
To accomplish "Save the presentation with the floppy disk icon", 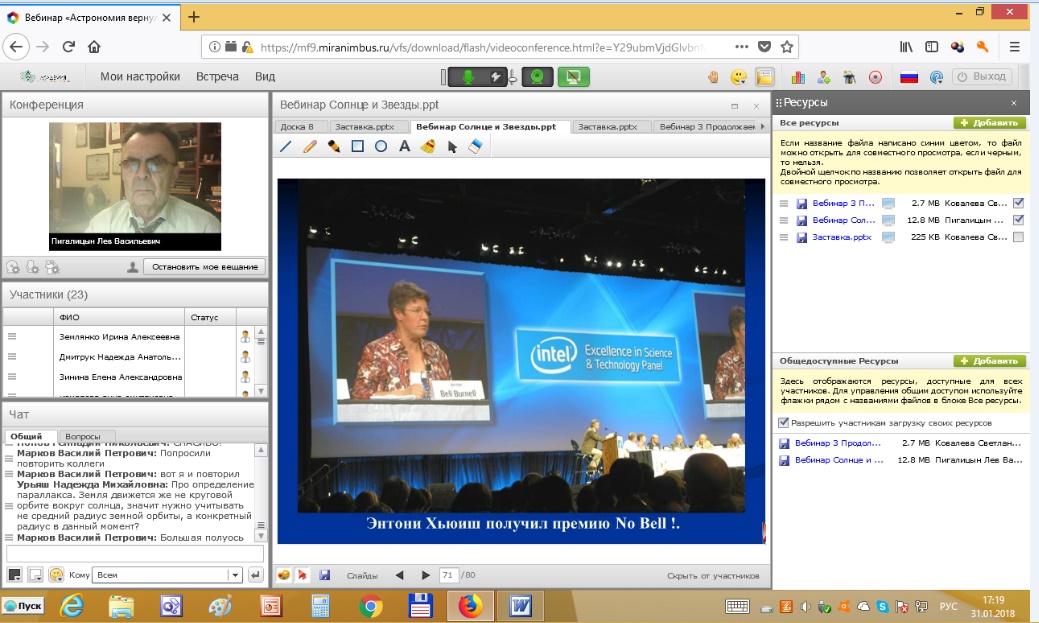I will [324, 575].
